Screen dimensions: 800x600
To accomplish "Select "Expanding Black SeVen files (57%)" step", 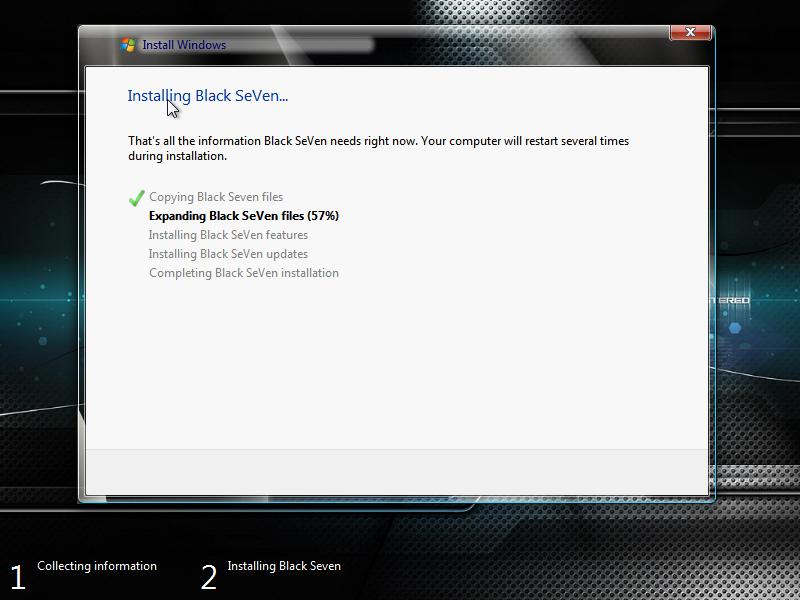I will point(244,216).
